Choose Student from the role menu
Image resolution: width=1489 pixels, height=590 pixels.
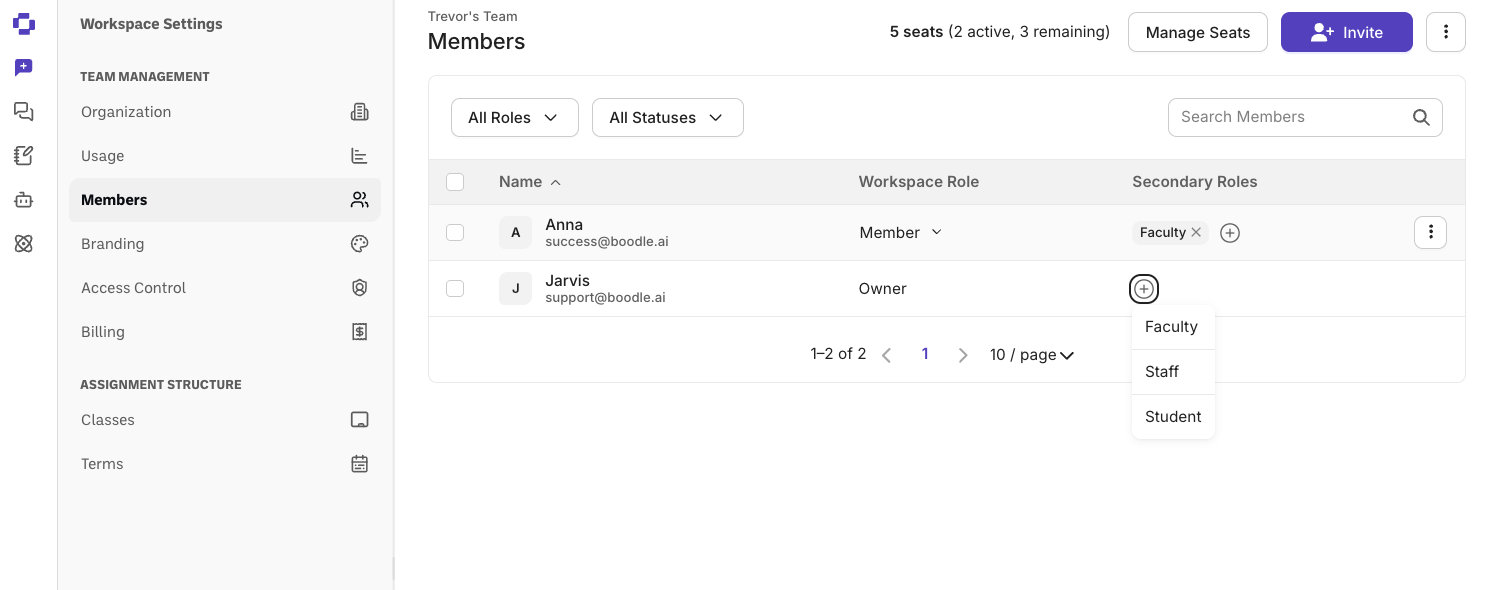[1173, 417]
